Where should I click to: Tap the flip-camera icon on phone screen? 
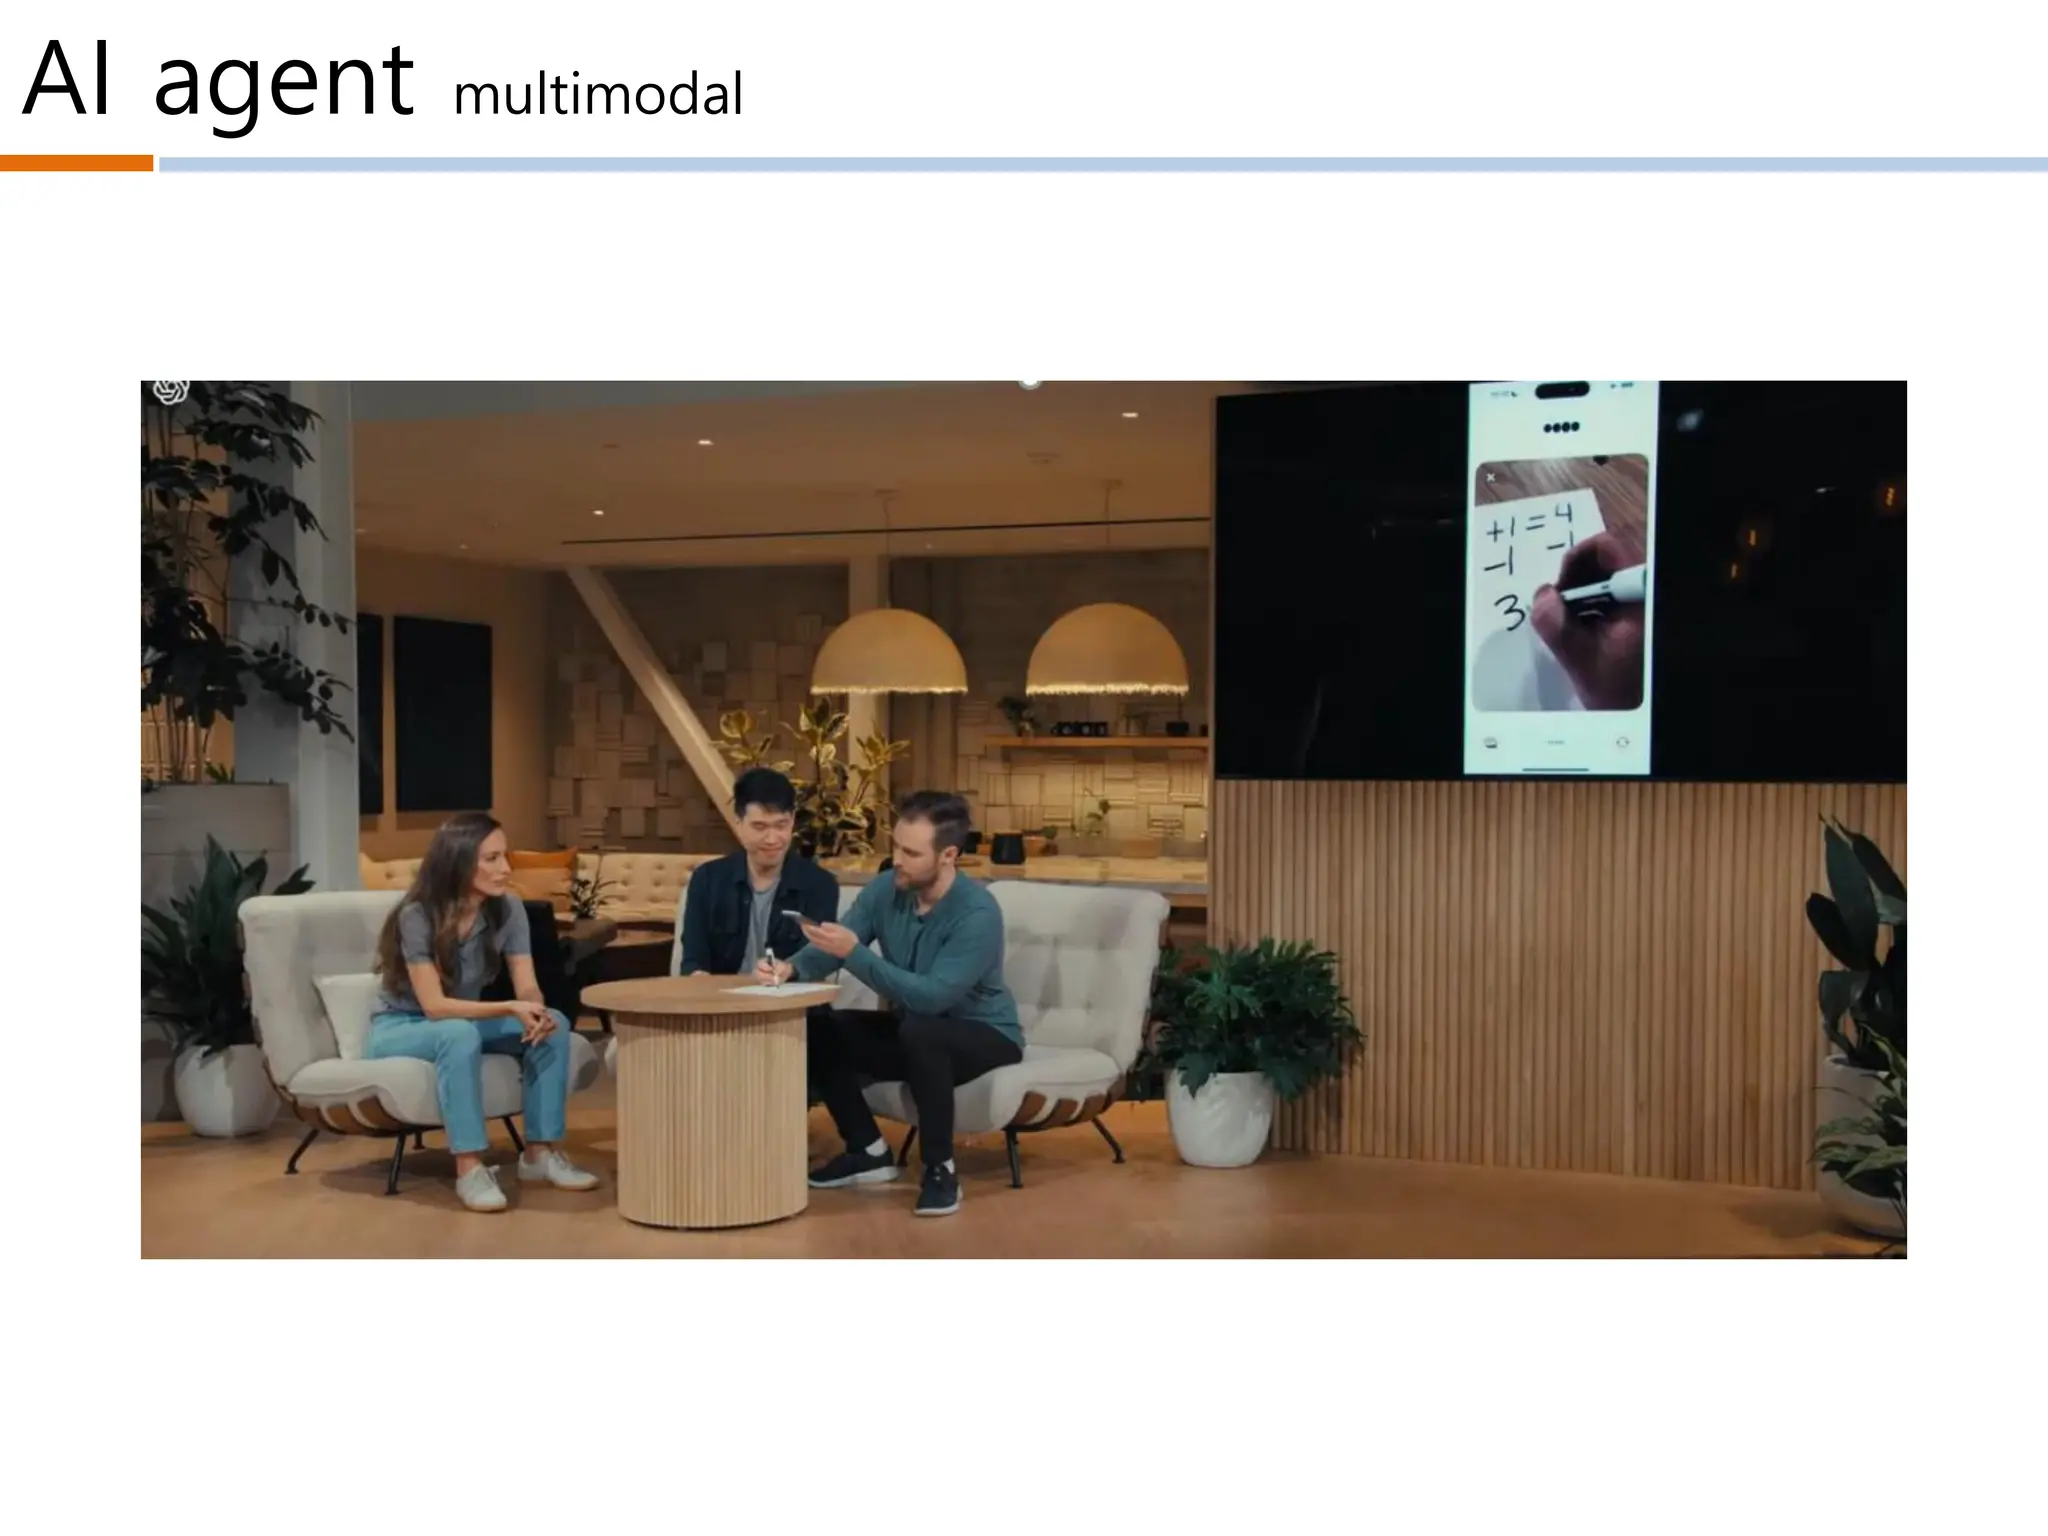click(x=1622, y=742)
